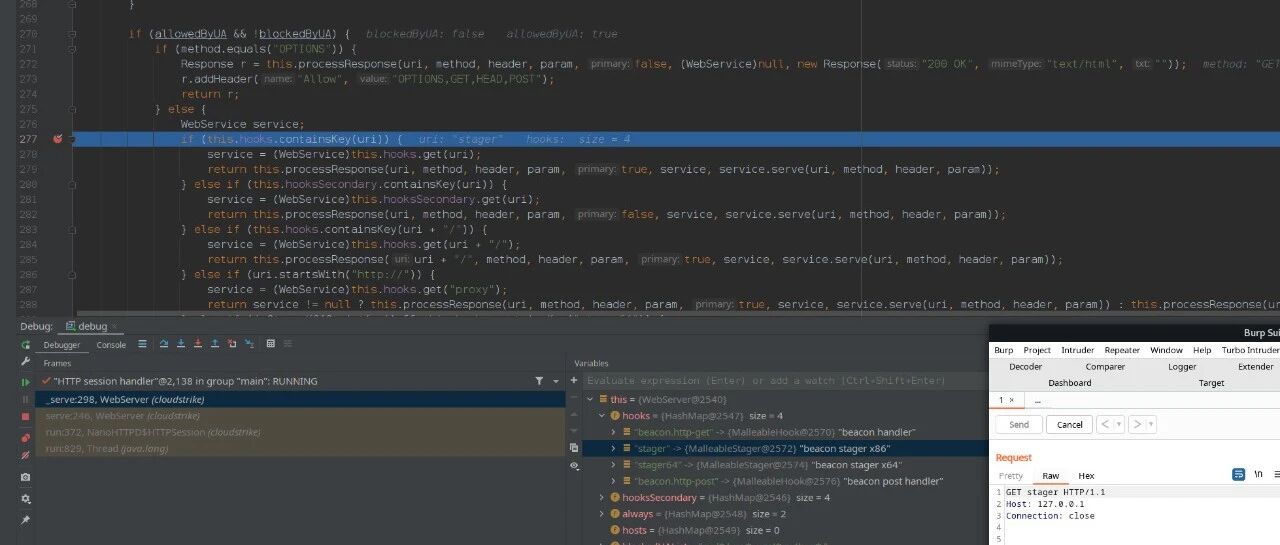Toggle the breakpoint on line 277

57,139
